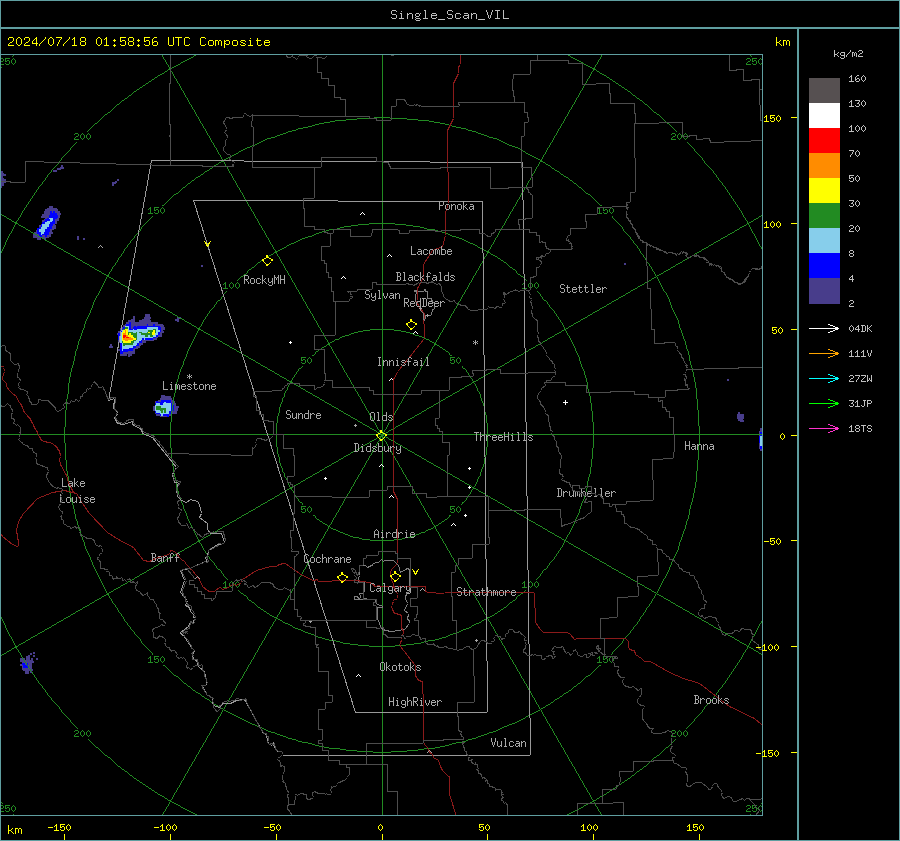
Task: Pick the grey 130-160 VIL swatch
Action: tap(824, 91)
